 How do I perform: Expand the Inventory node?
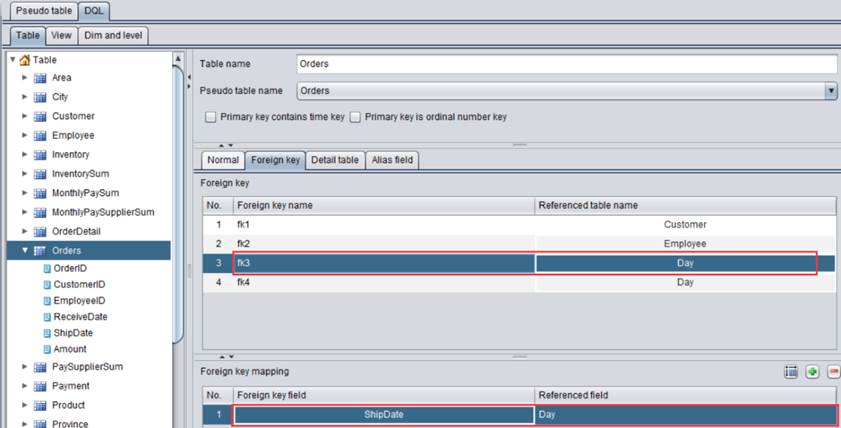click(x=24, y=154)
